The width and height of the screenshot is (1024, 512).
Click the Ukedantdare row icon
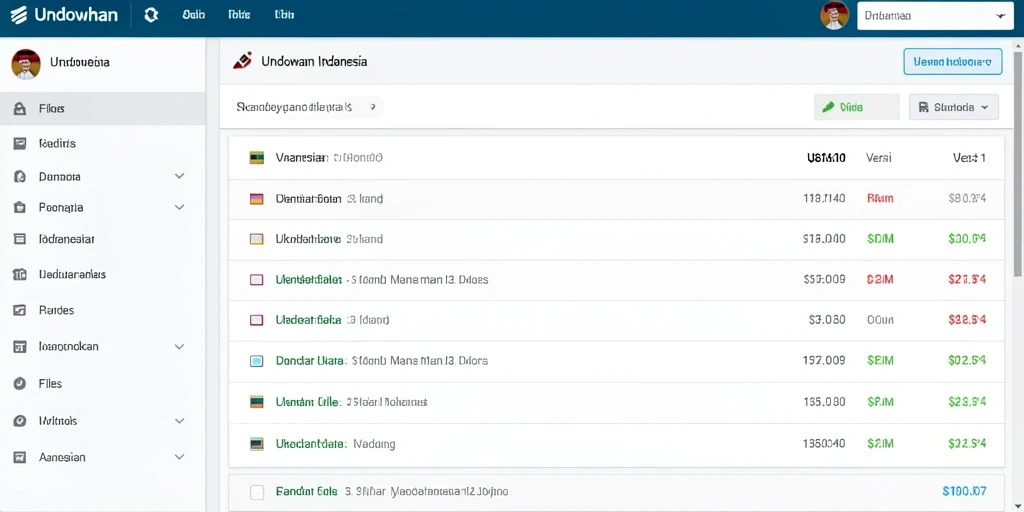[257, 444]
